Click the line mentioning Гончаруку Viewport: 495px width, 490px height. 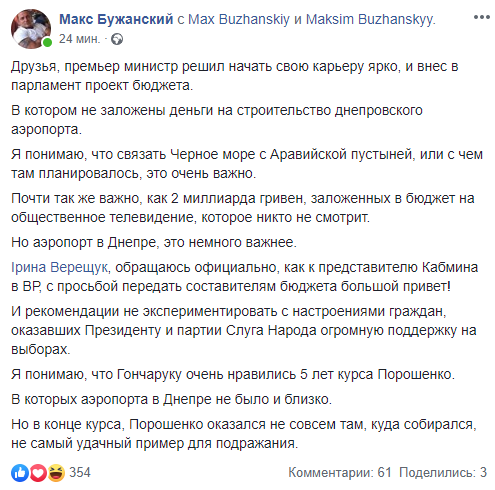point(233,374)
